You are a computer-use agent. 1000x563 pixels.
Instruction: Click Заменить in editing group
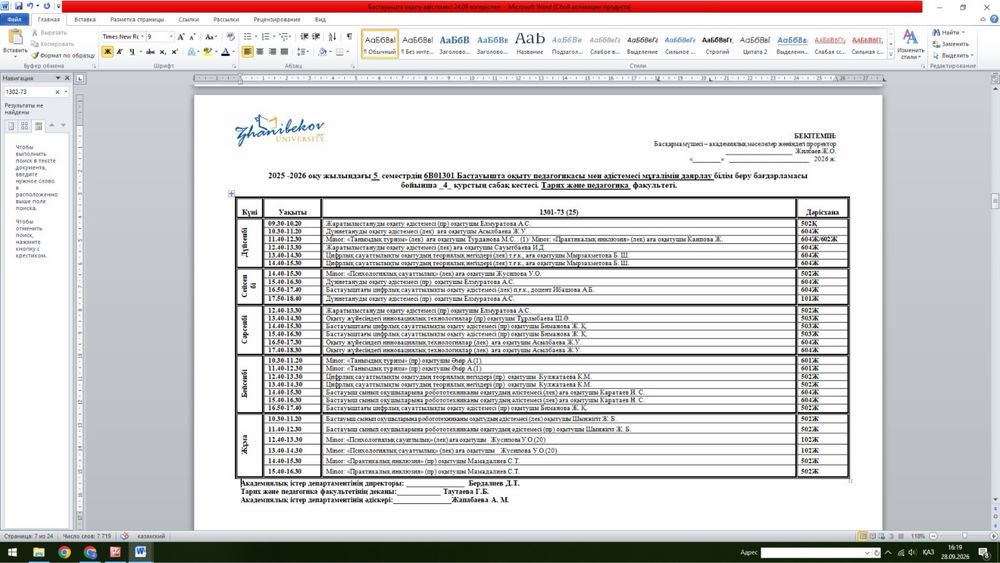(x=950, y=44)
